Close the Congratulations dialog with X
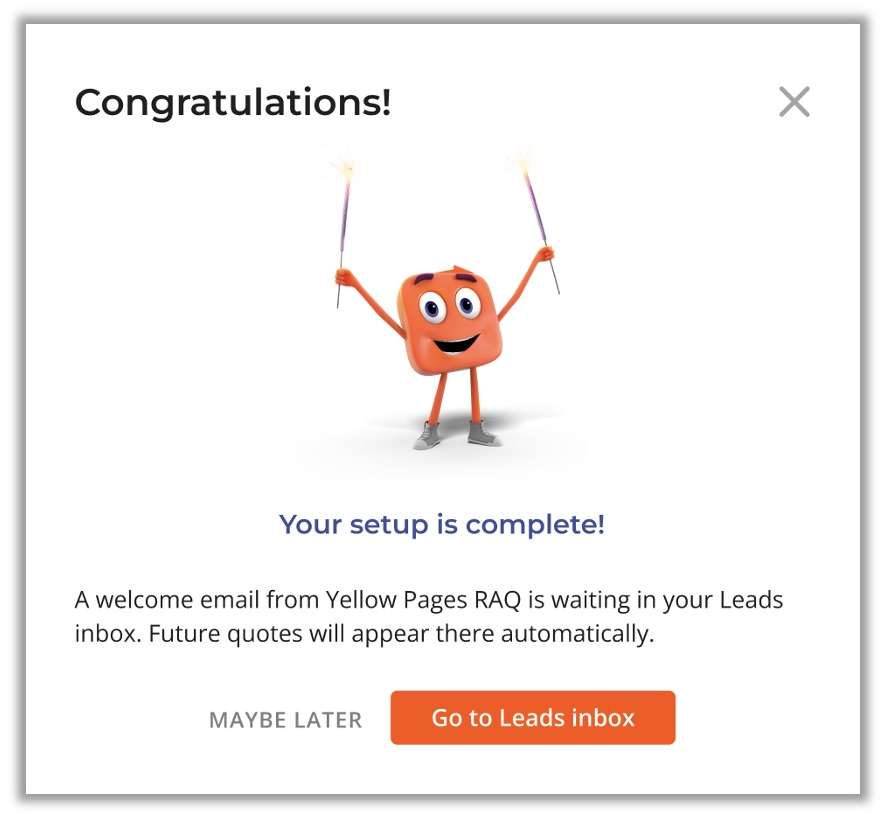The height and width of the screenshot is (814, 882). tap(794, 102)
